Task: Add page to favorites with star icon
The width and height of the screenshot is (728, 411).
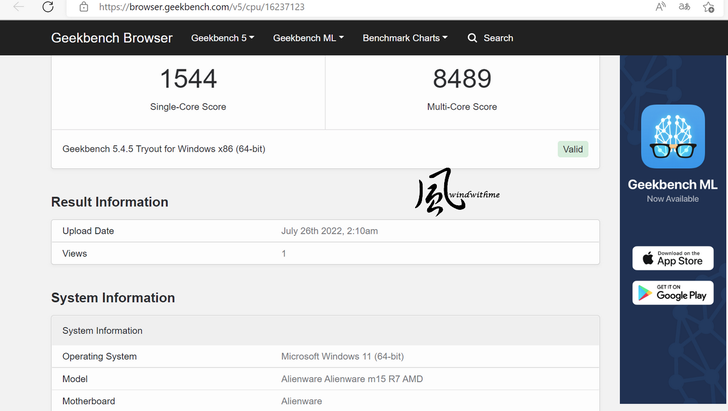Action: click(x=708, y=7)
